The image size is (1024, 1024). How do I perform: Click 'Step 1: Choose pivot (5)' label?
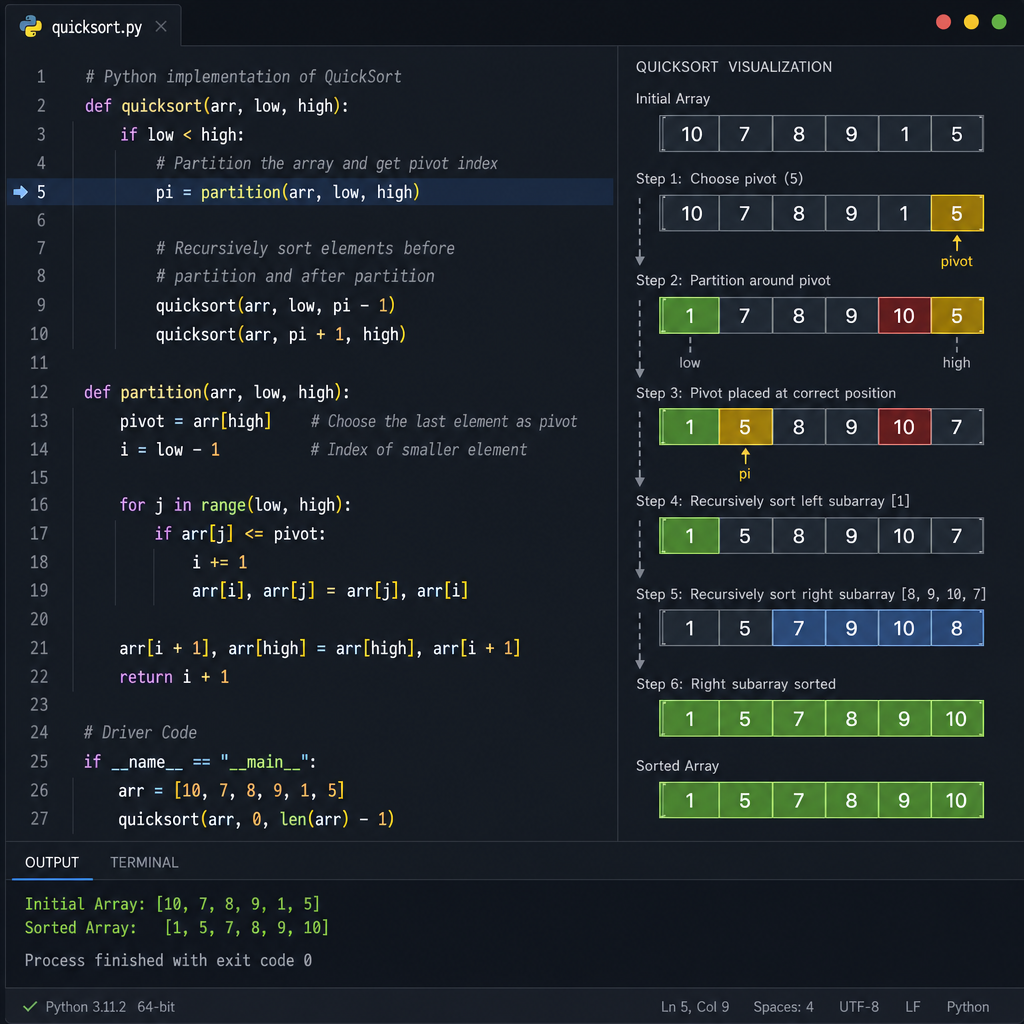(719, 179)
